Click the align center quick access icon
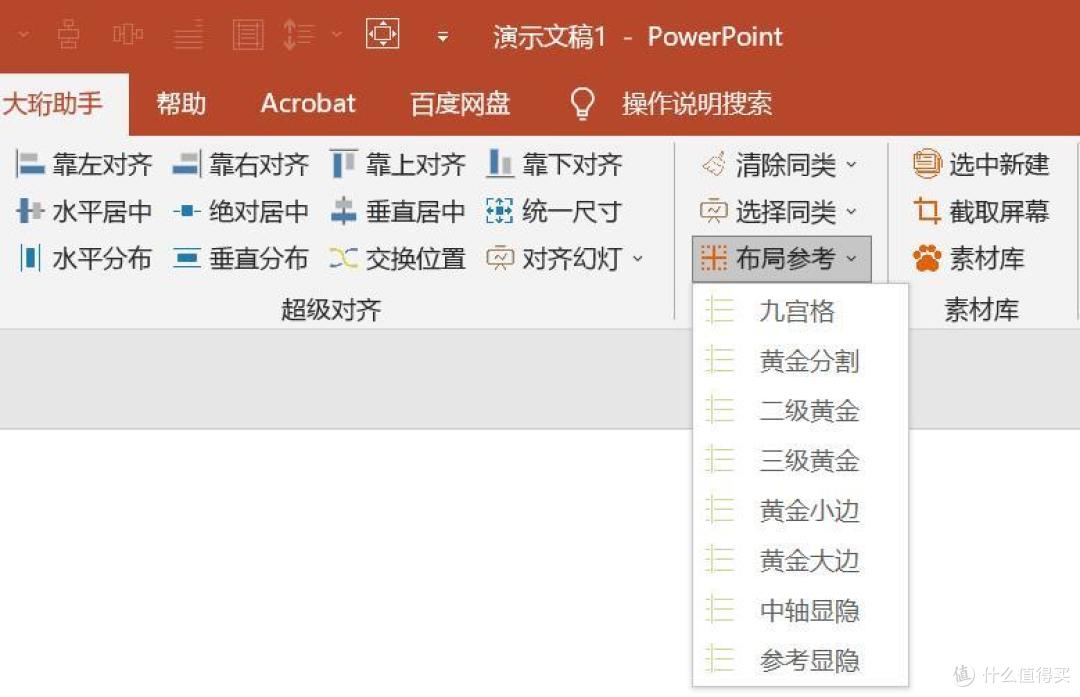This screenshot has height=697, width=1080. [x=68, y=34]
